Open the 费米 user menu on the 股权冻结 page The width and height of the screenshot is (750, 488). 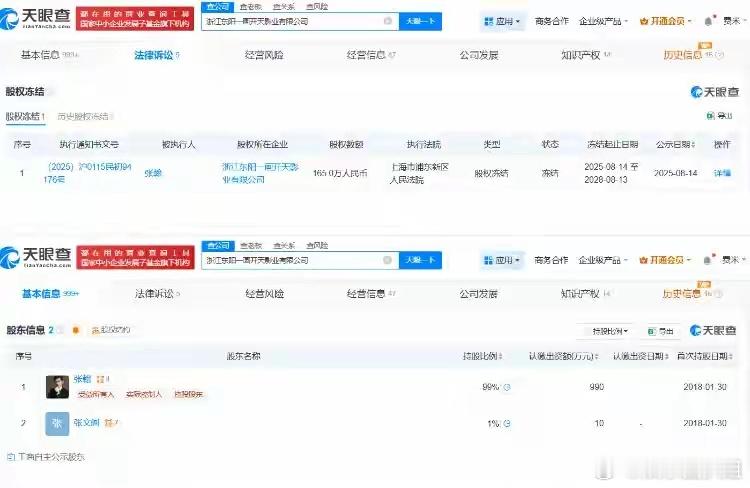coord(734,21)
